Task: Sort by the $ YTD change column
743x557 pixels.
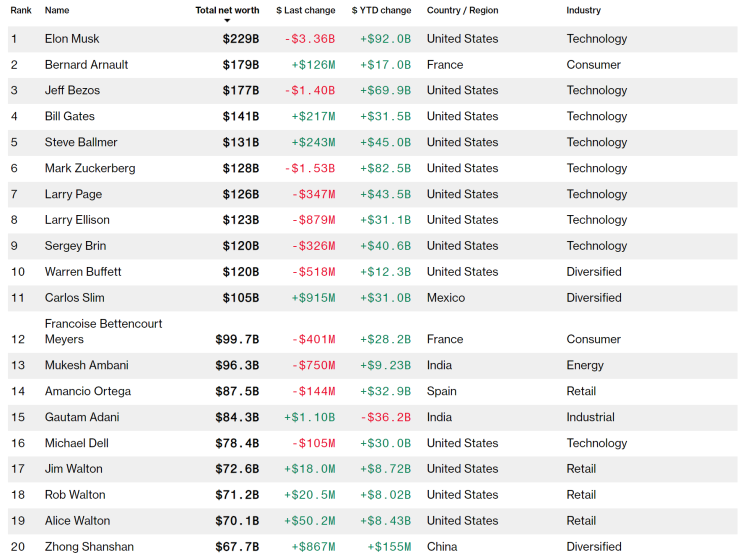Action: tap(381, 10)
